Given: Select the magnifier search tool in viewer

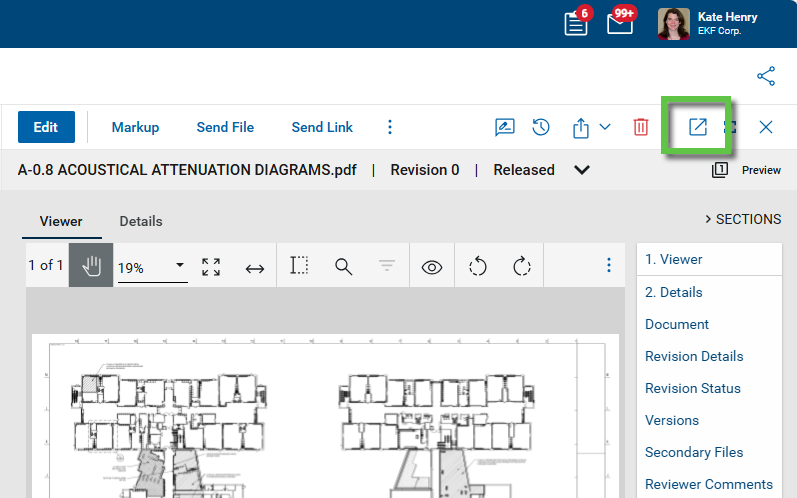Looking at the screenshot, I should (x=343, y=266).
